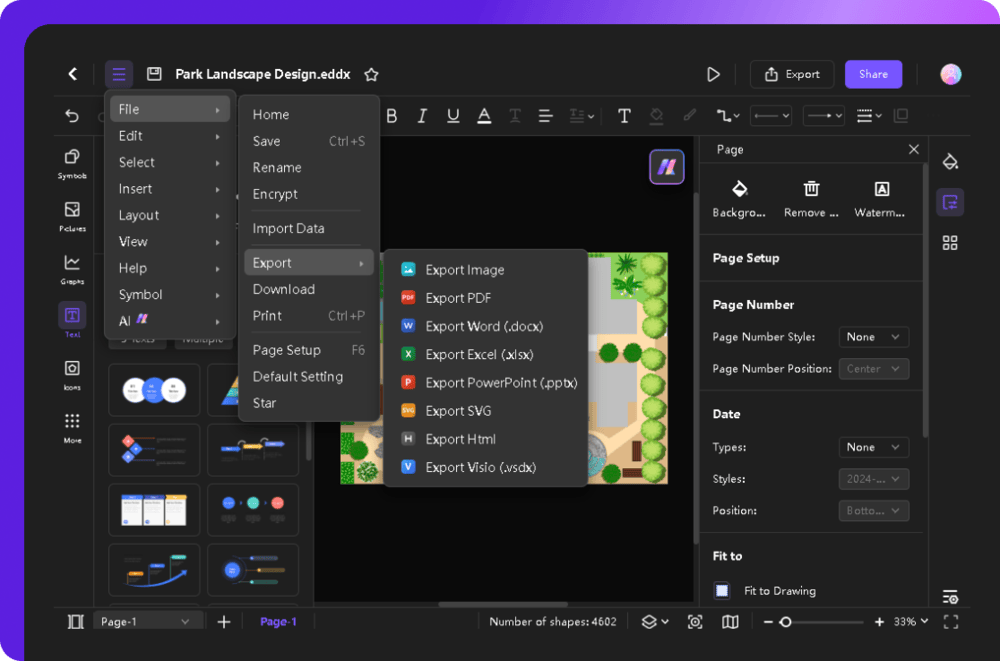1000x661 pixels.
Task: Choose Export PowerPoint (.pptx)
Action: [485, 383]
